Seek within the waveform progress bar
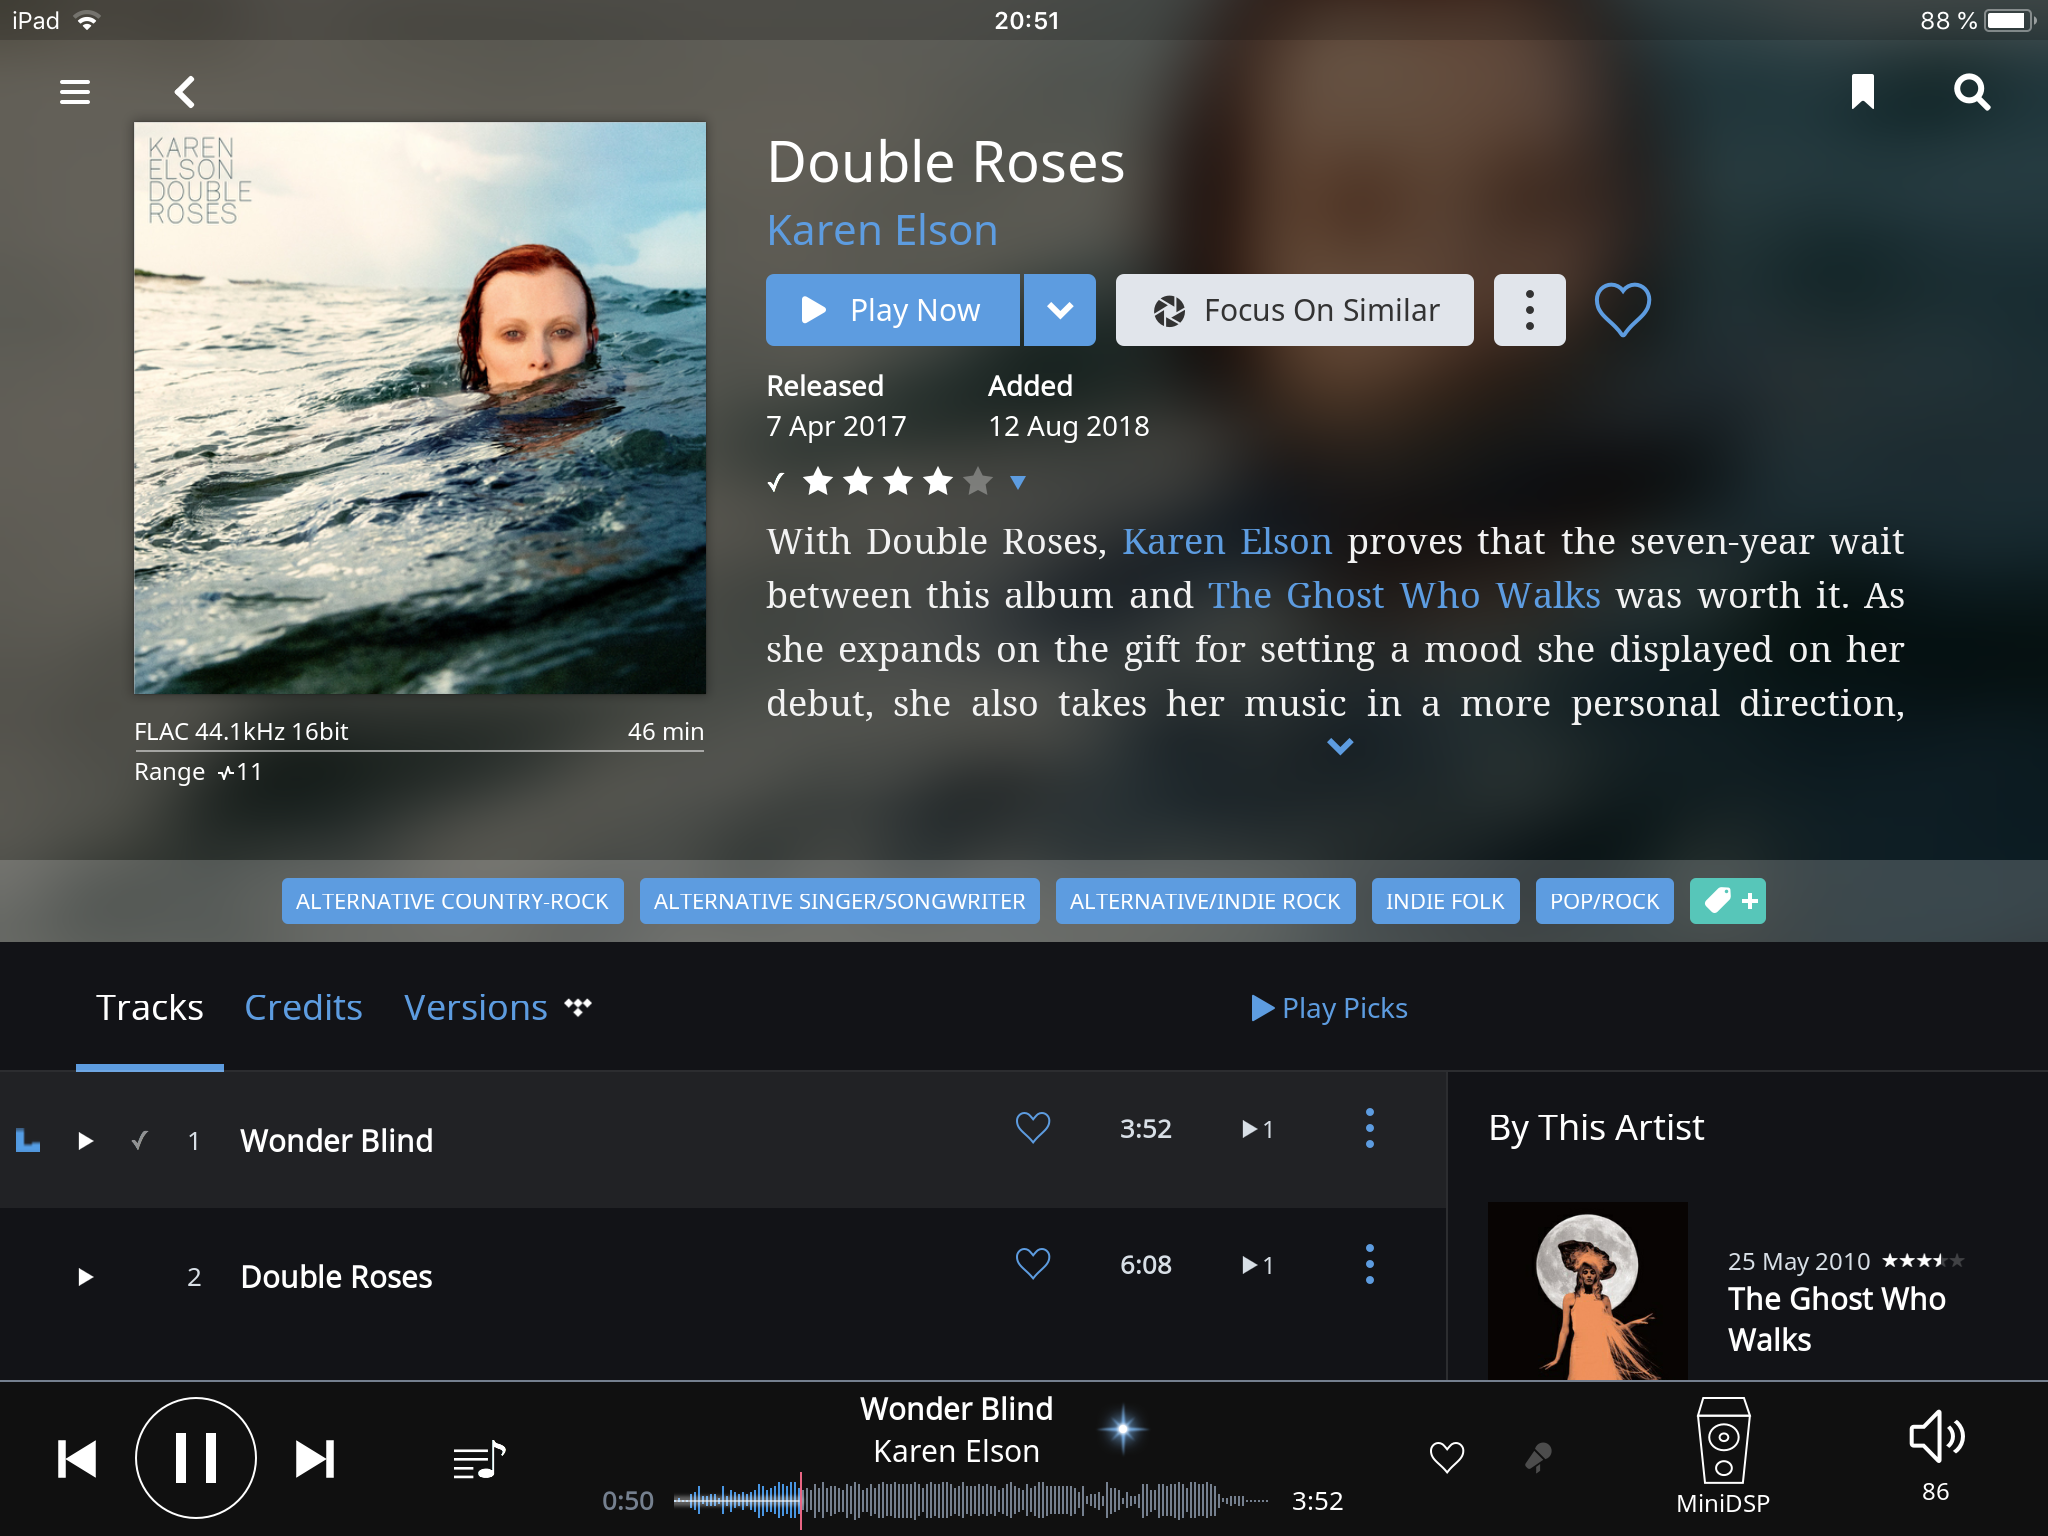The width and height of the screenshot is (2048, 1536). click(x=971, y=1500)
